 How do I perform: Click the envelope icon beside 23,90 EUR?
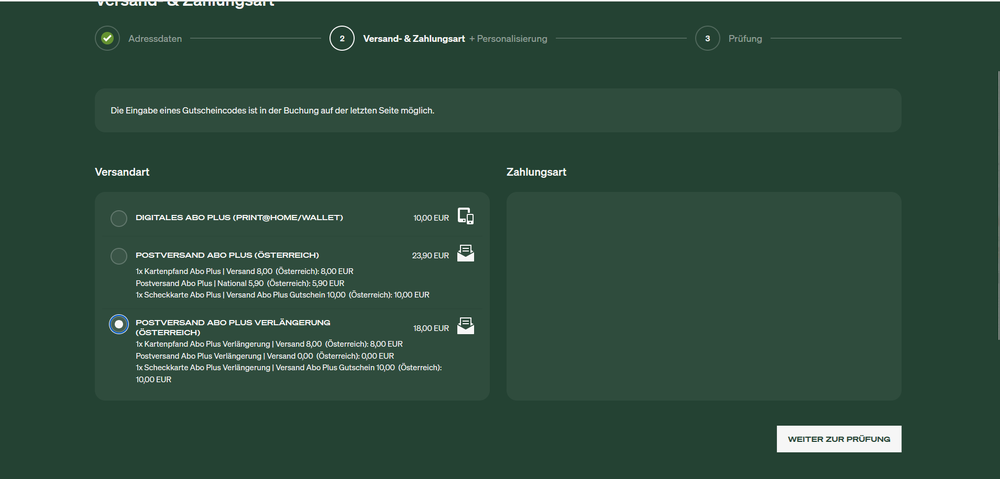466,254
